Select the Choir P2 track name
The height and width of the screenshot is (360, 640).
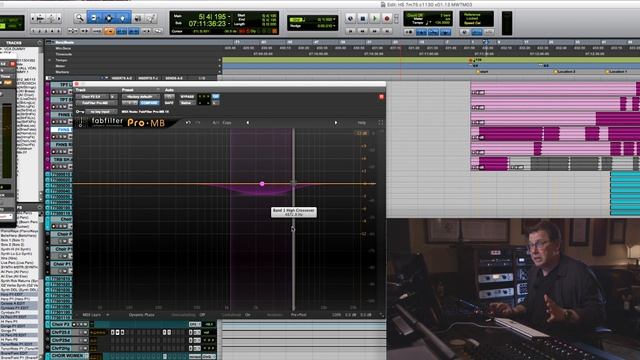click(x=60, y=324)
